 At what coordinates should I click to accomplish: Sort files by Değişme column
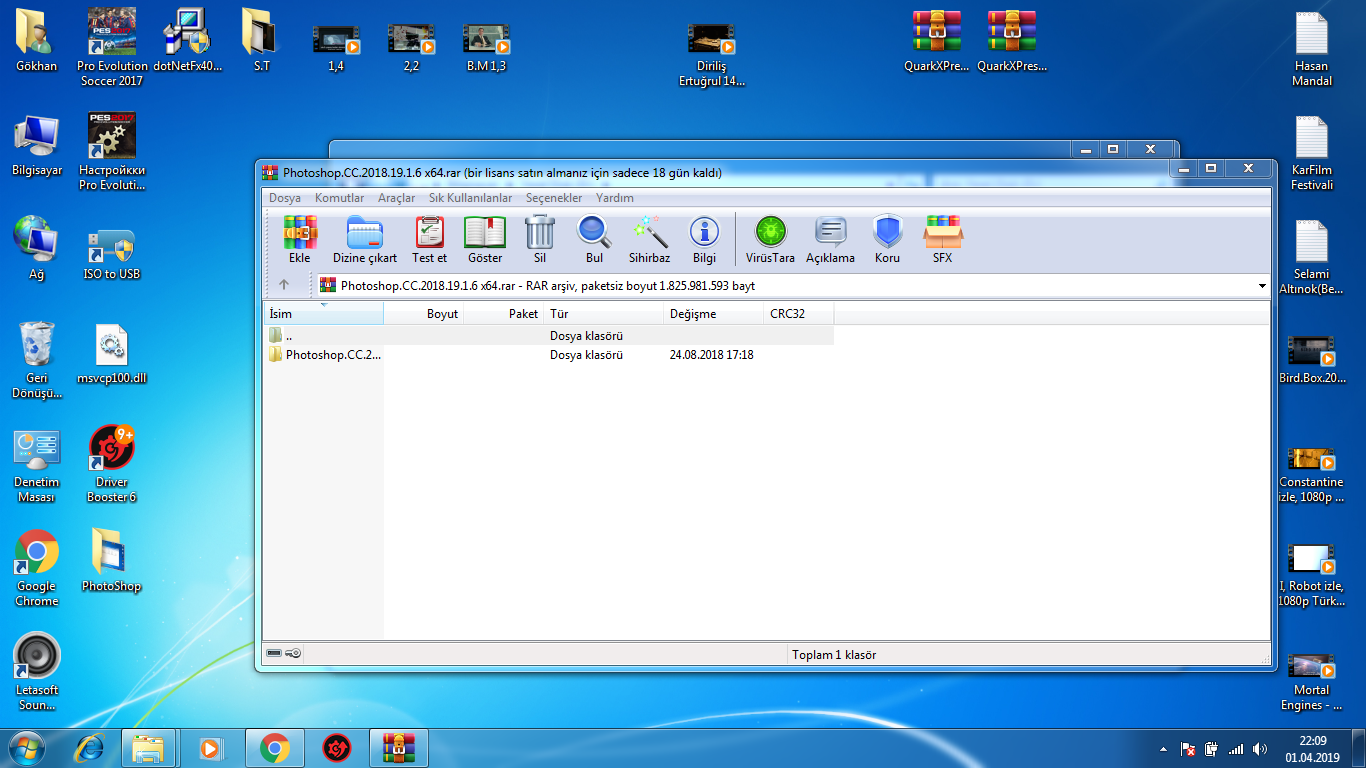[x=714, y=314]
